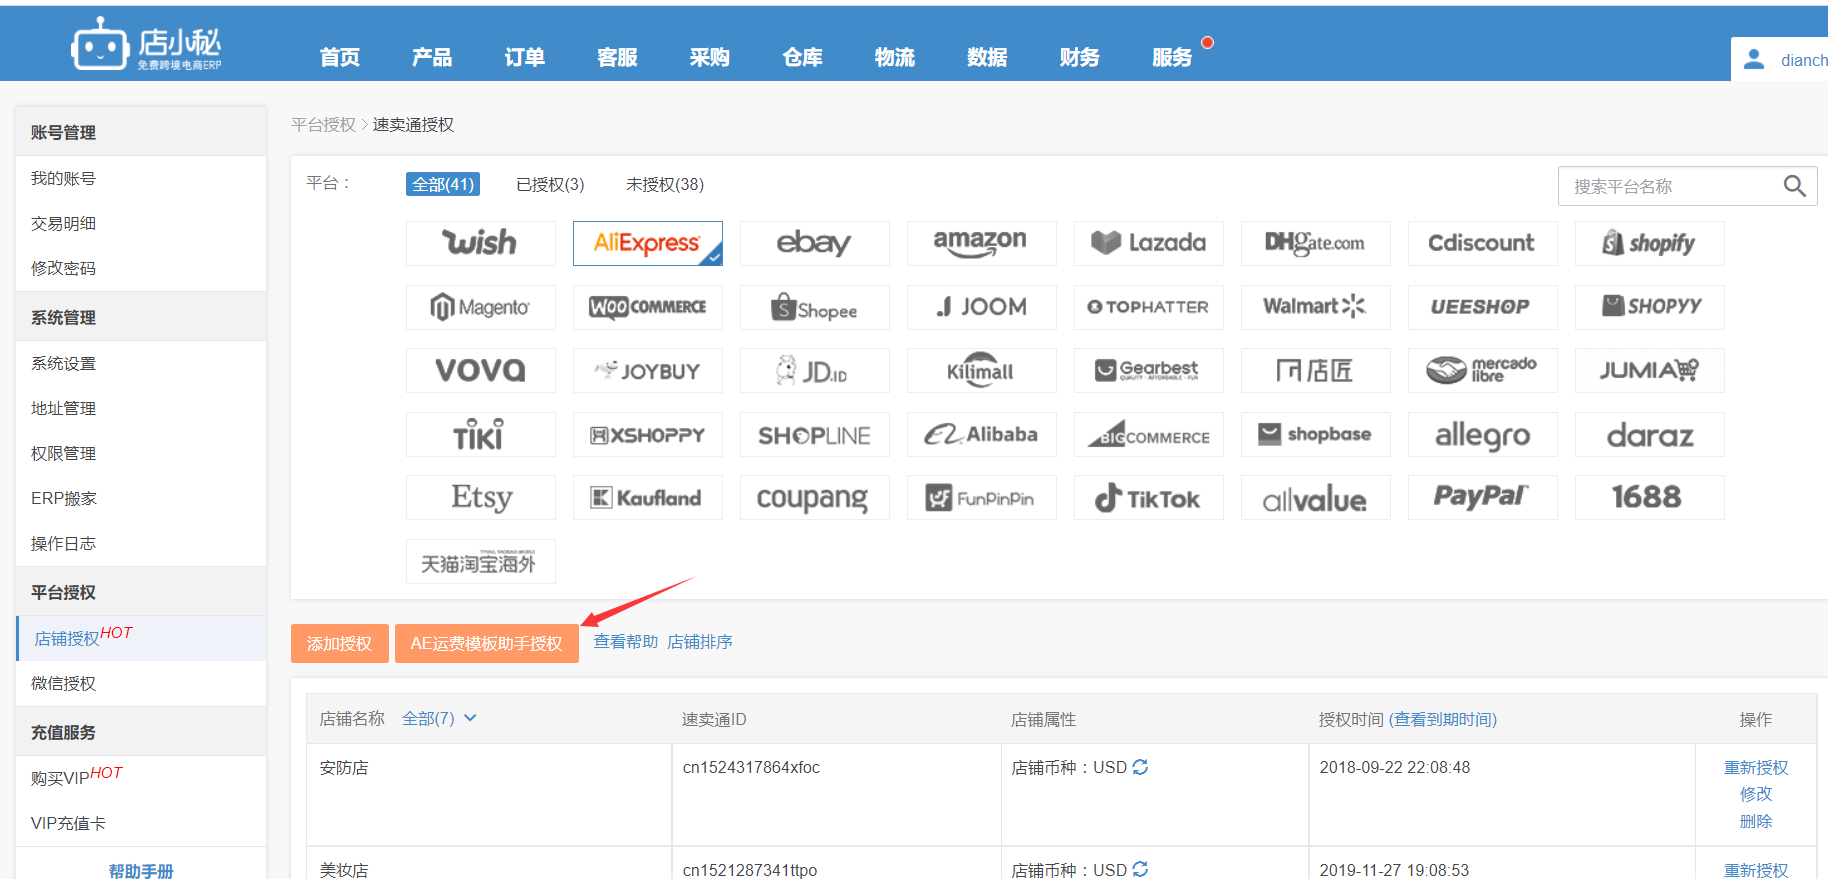Pick the JD.ID platform logo

(x=814, y=370)
